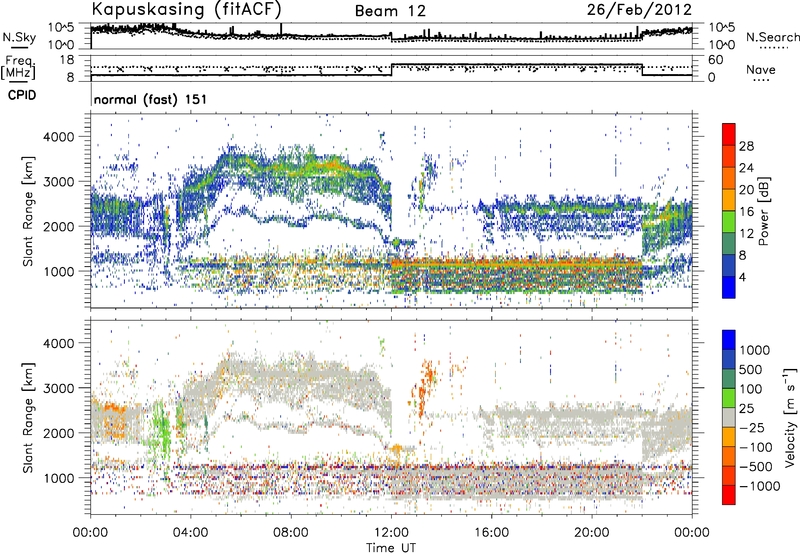Image resolution: width=800 pixels, height=554 pixels.
Task: Click the 'Velocity [m s-1]' colorbar label
Action: pos(790,417)
